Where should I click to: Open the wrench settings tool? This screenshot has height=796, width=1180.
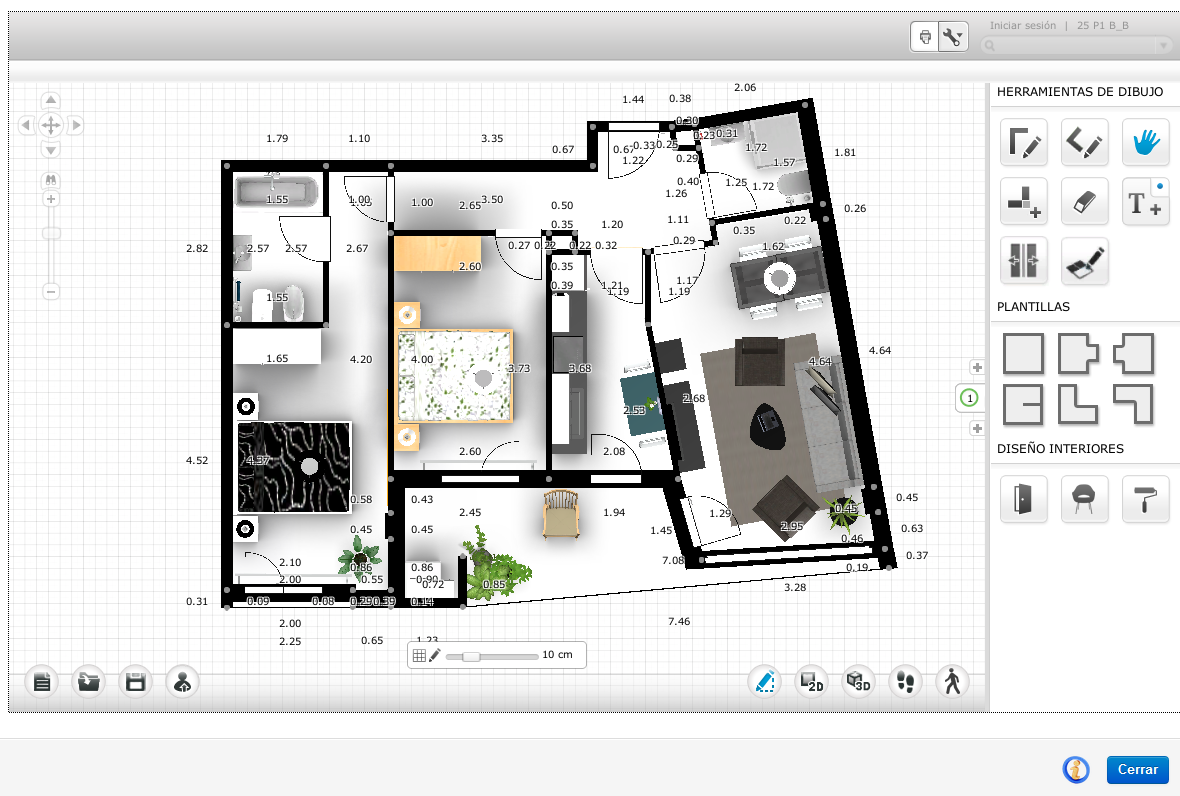click(x=953, y=37)
